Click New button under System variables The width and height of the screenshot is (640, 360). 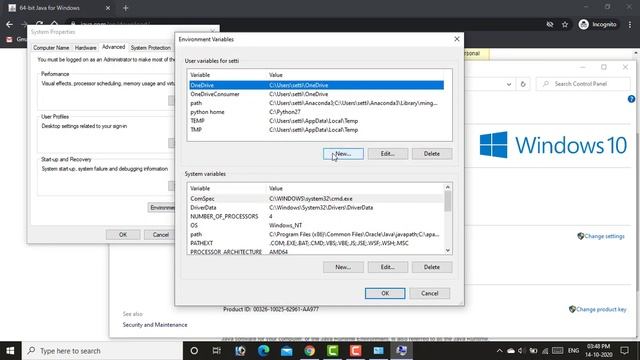click(343, 267)
